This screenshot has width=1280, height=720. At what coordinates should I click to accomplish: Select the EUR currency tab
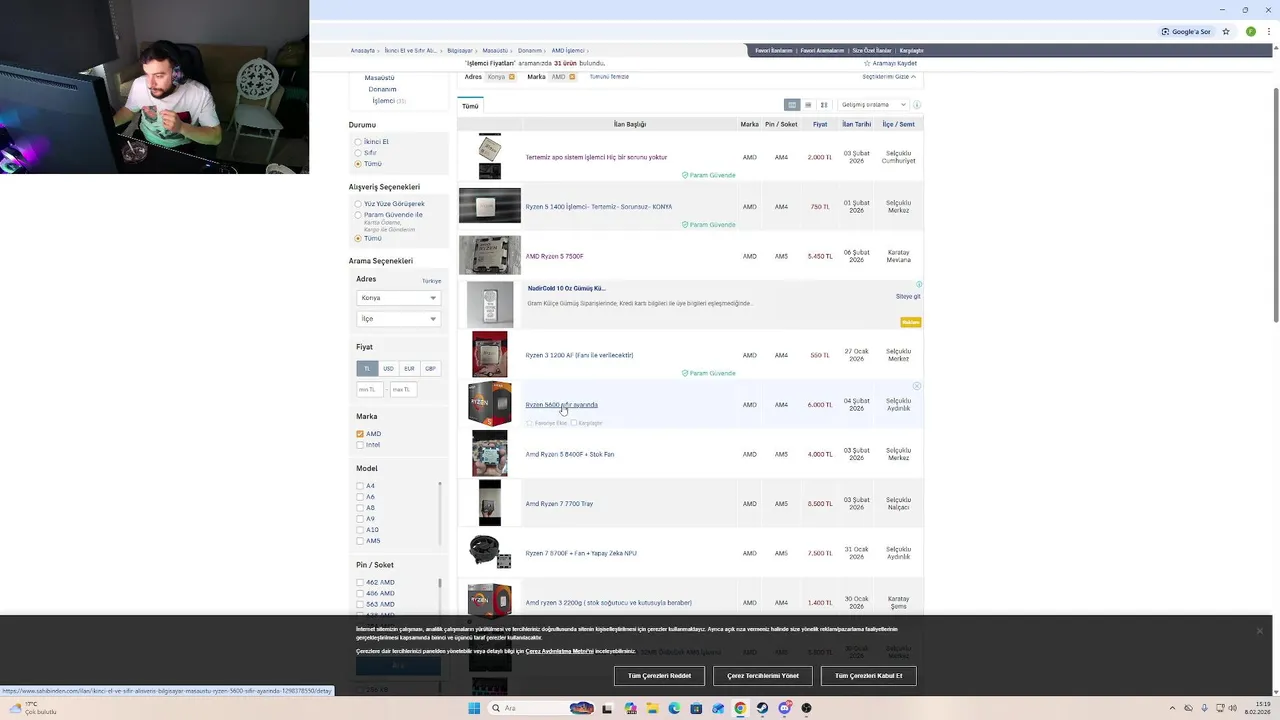tap(409, 368)
